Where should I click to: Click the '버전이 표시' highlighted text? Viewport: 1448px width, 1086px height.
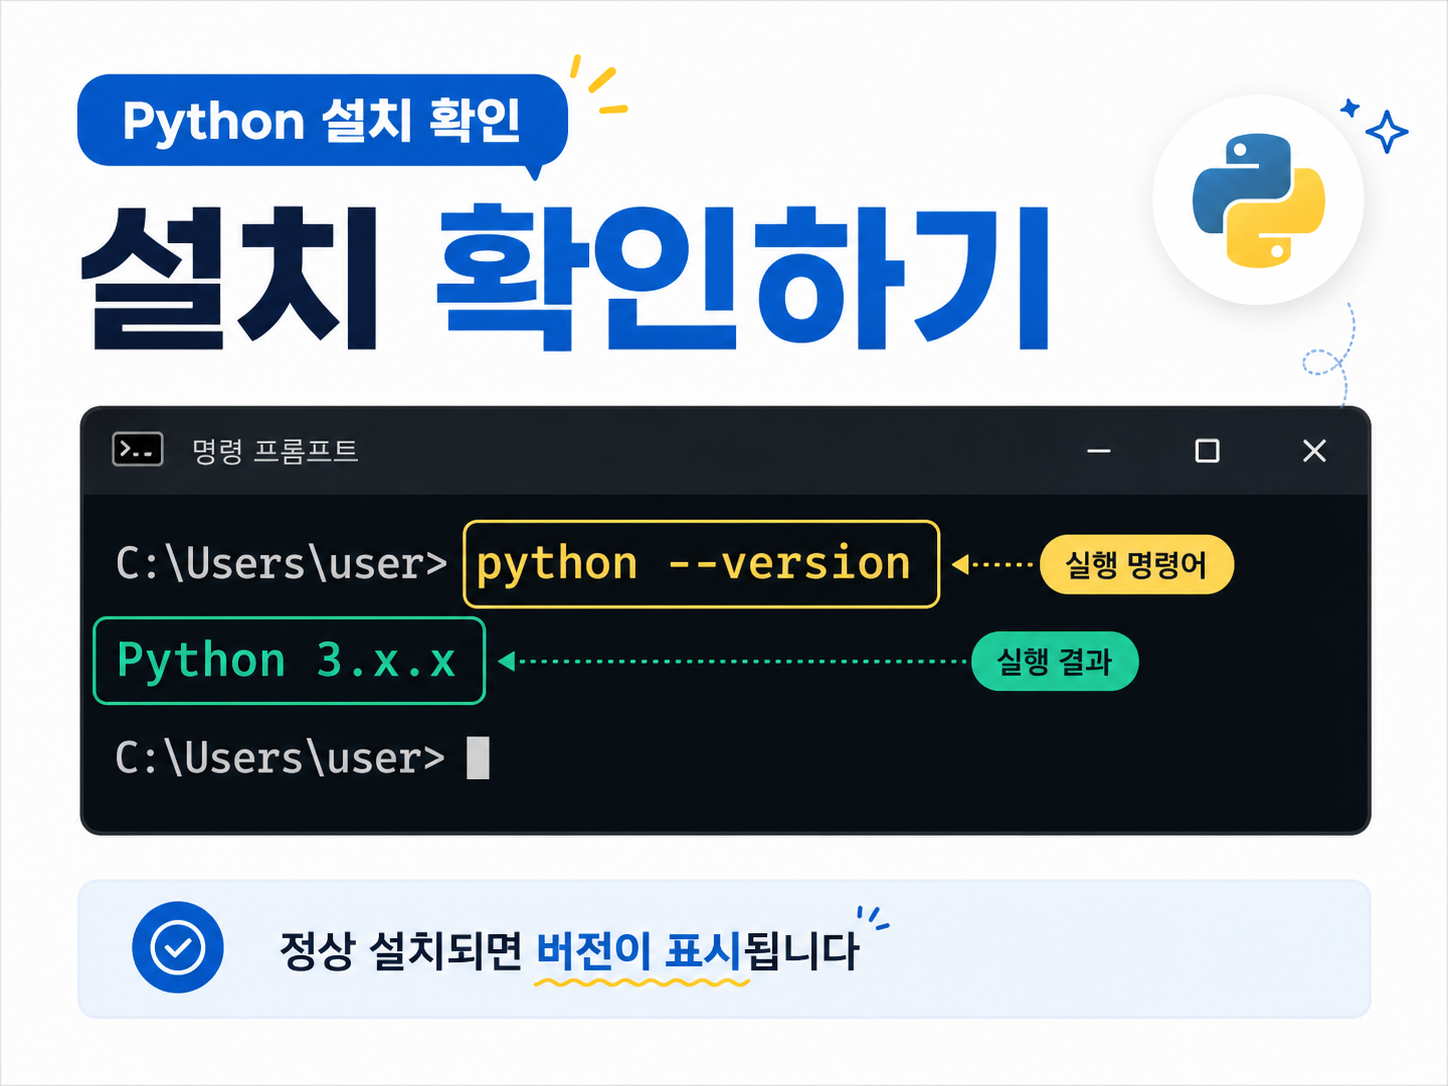pos(640,951)
